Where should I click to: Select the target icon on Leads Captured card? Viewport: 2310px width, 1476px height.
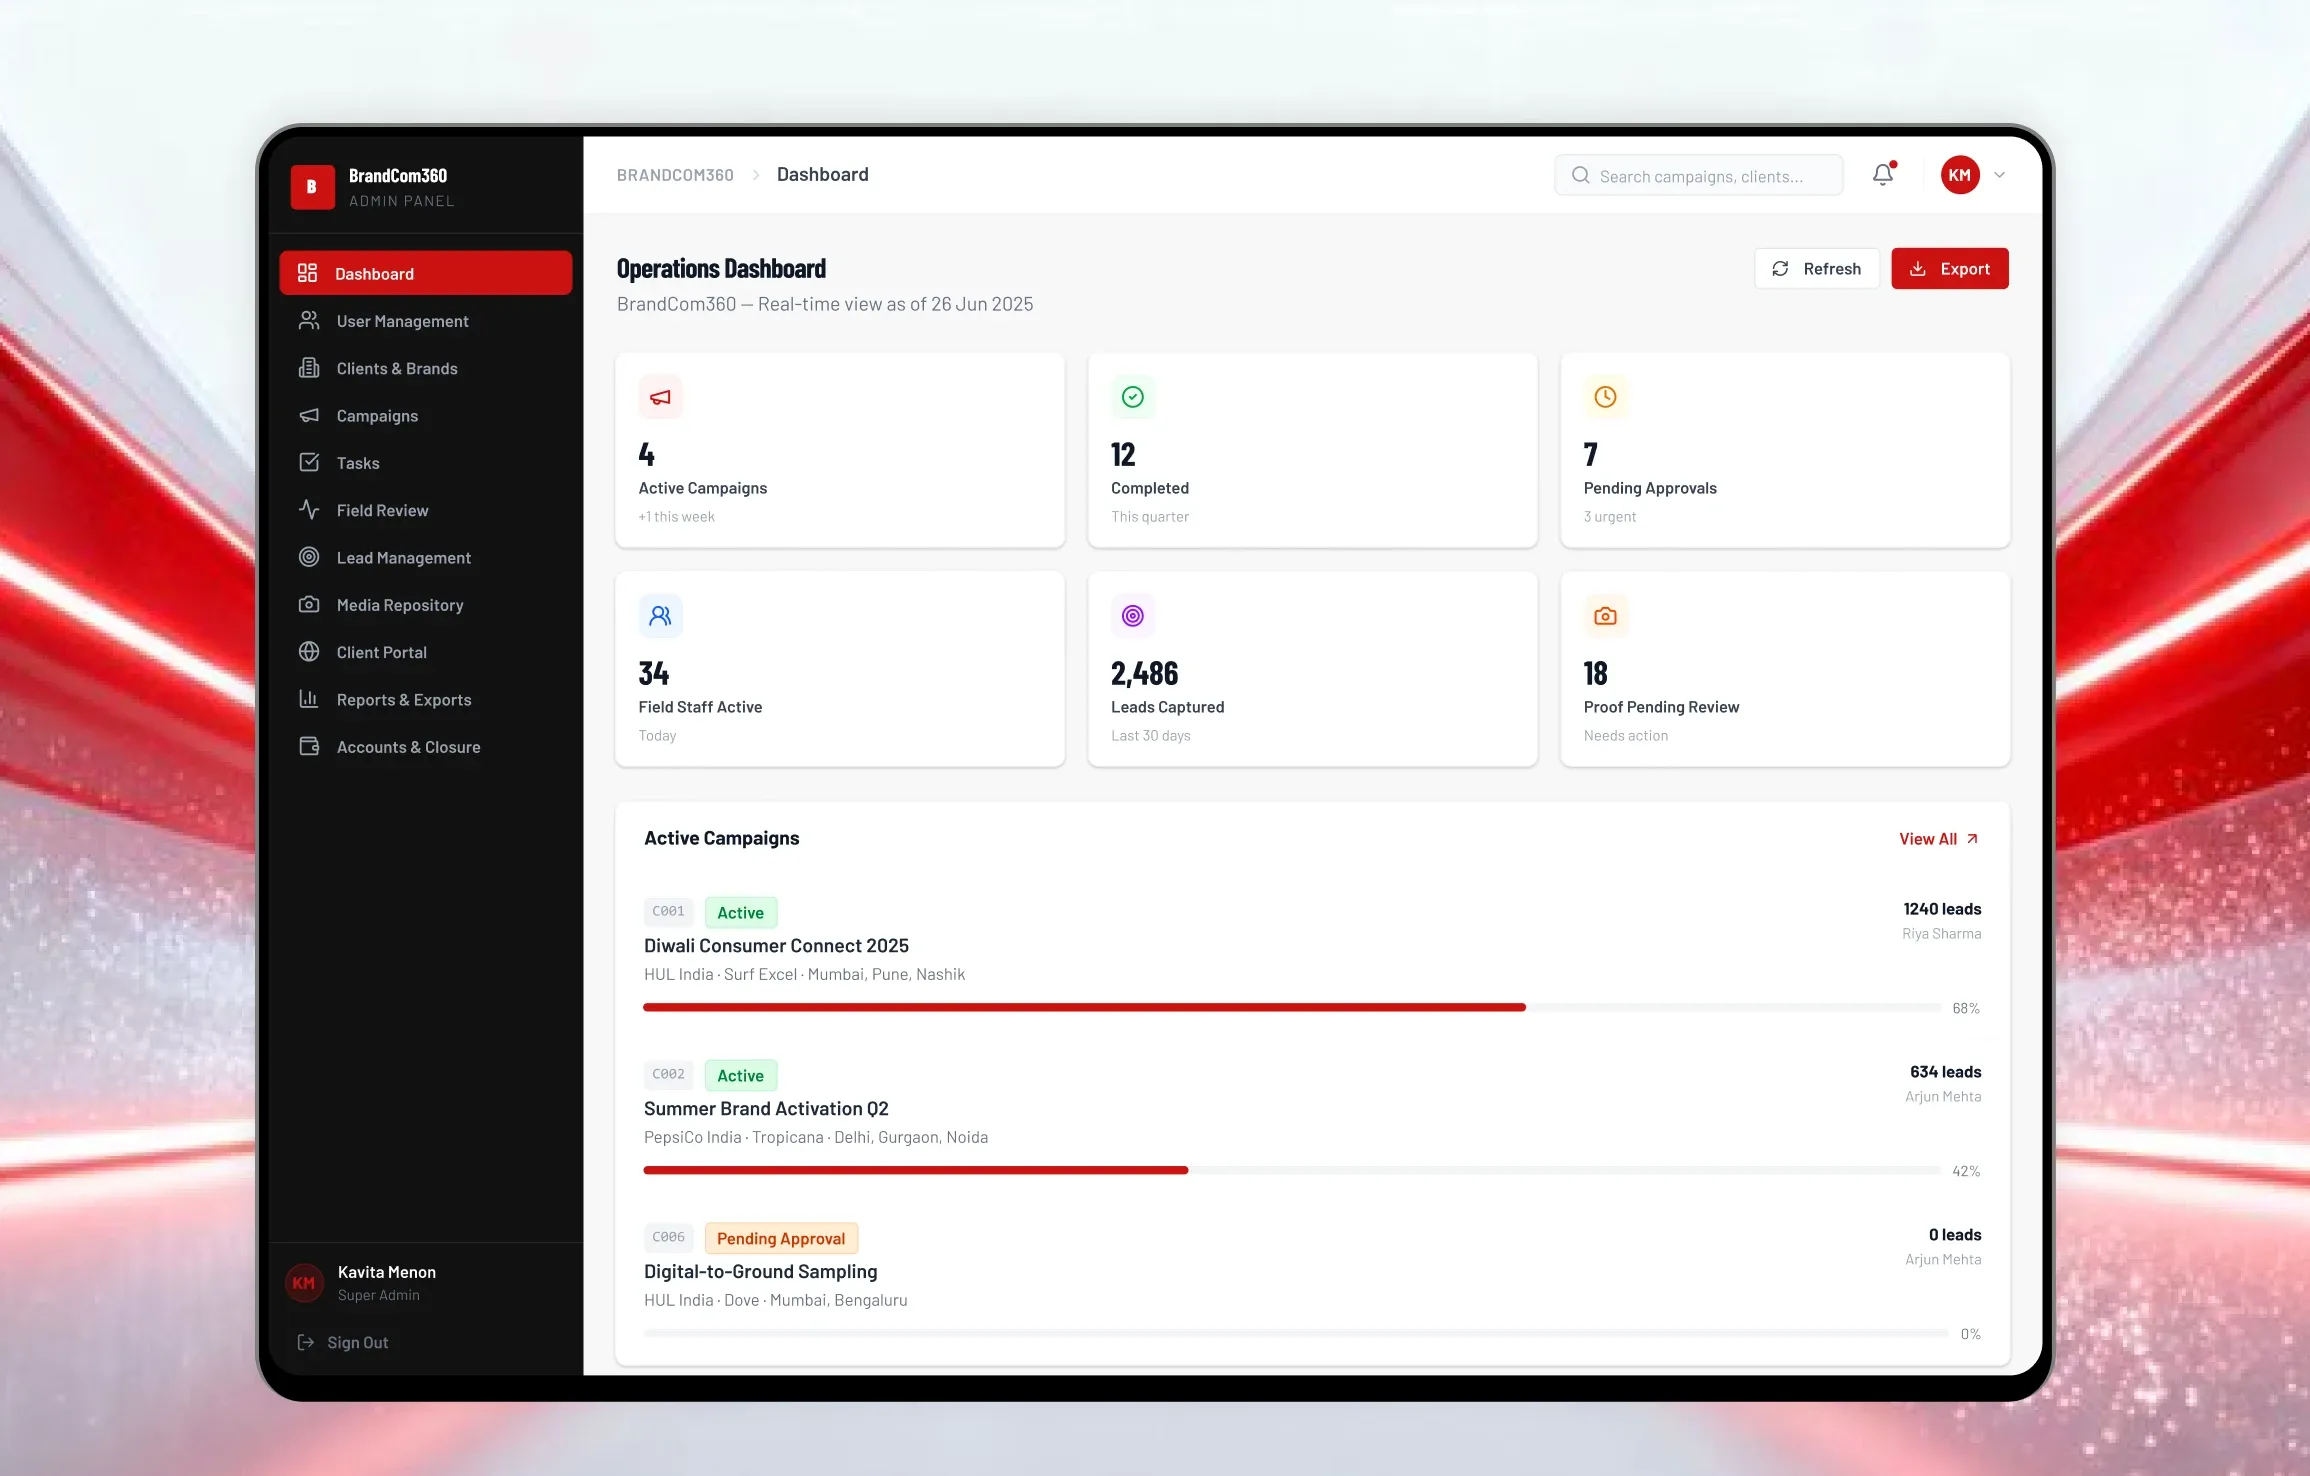[x=1133, y=616]
